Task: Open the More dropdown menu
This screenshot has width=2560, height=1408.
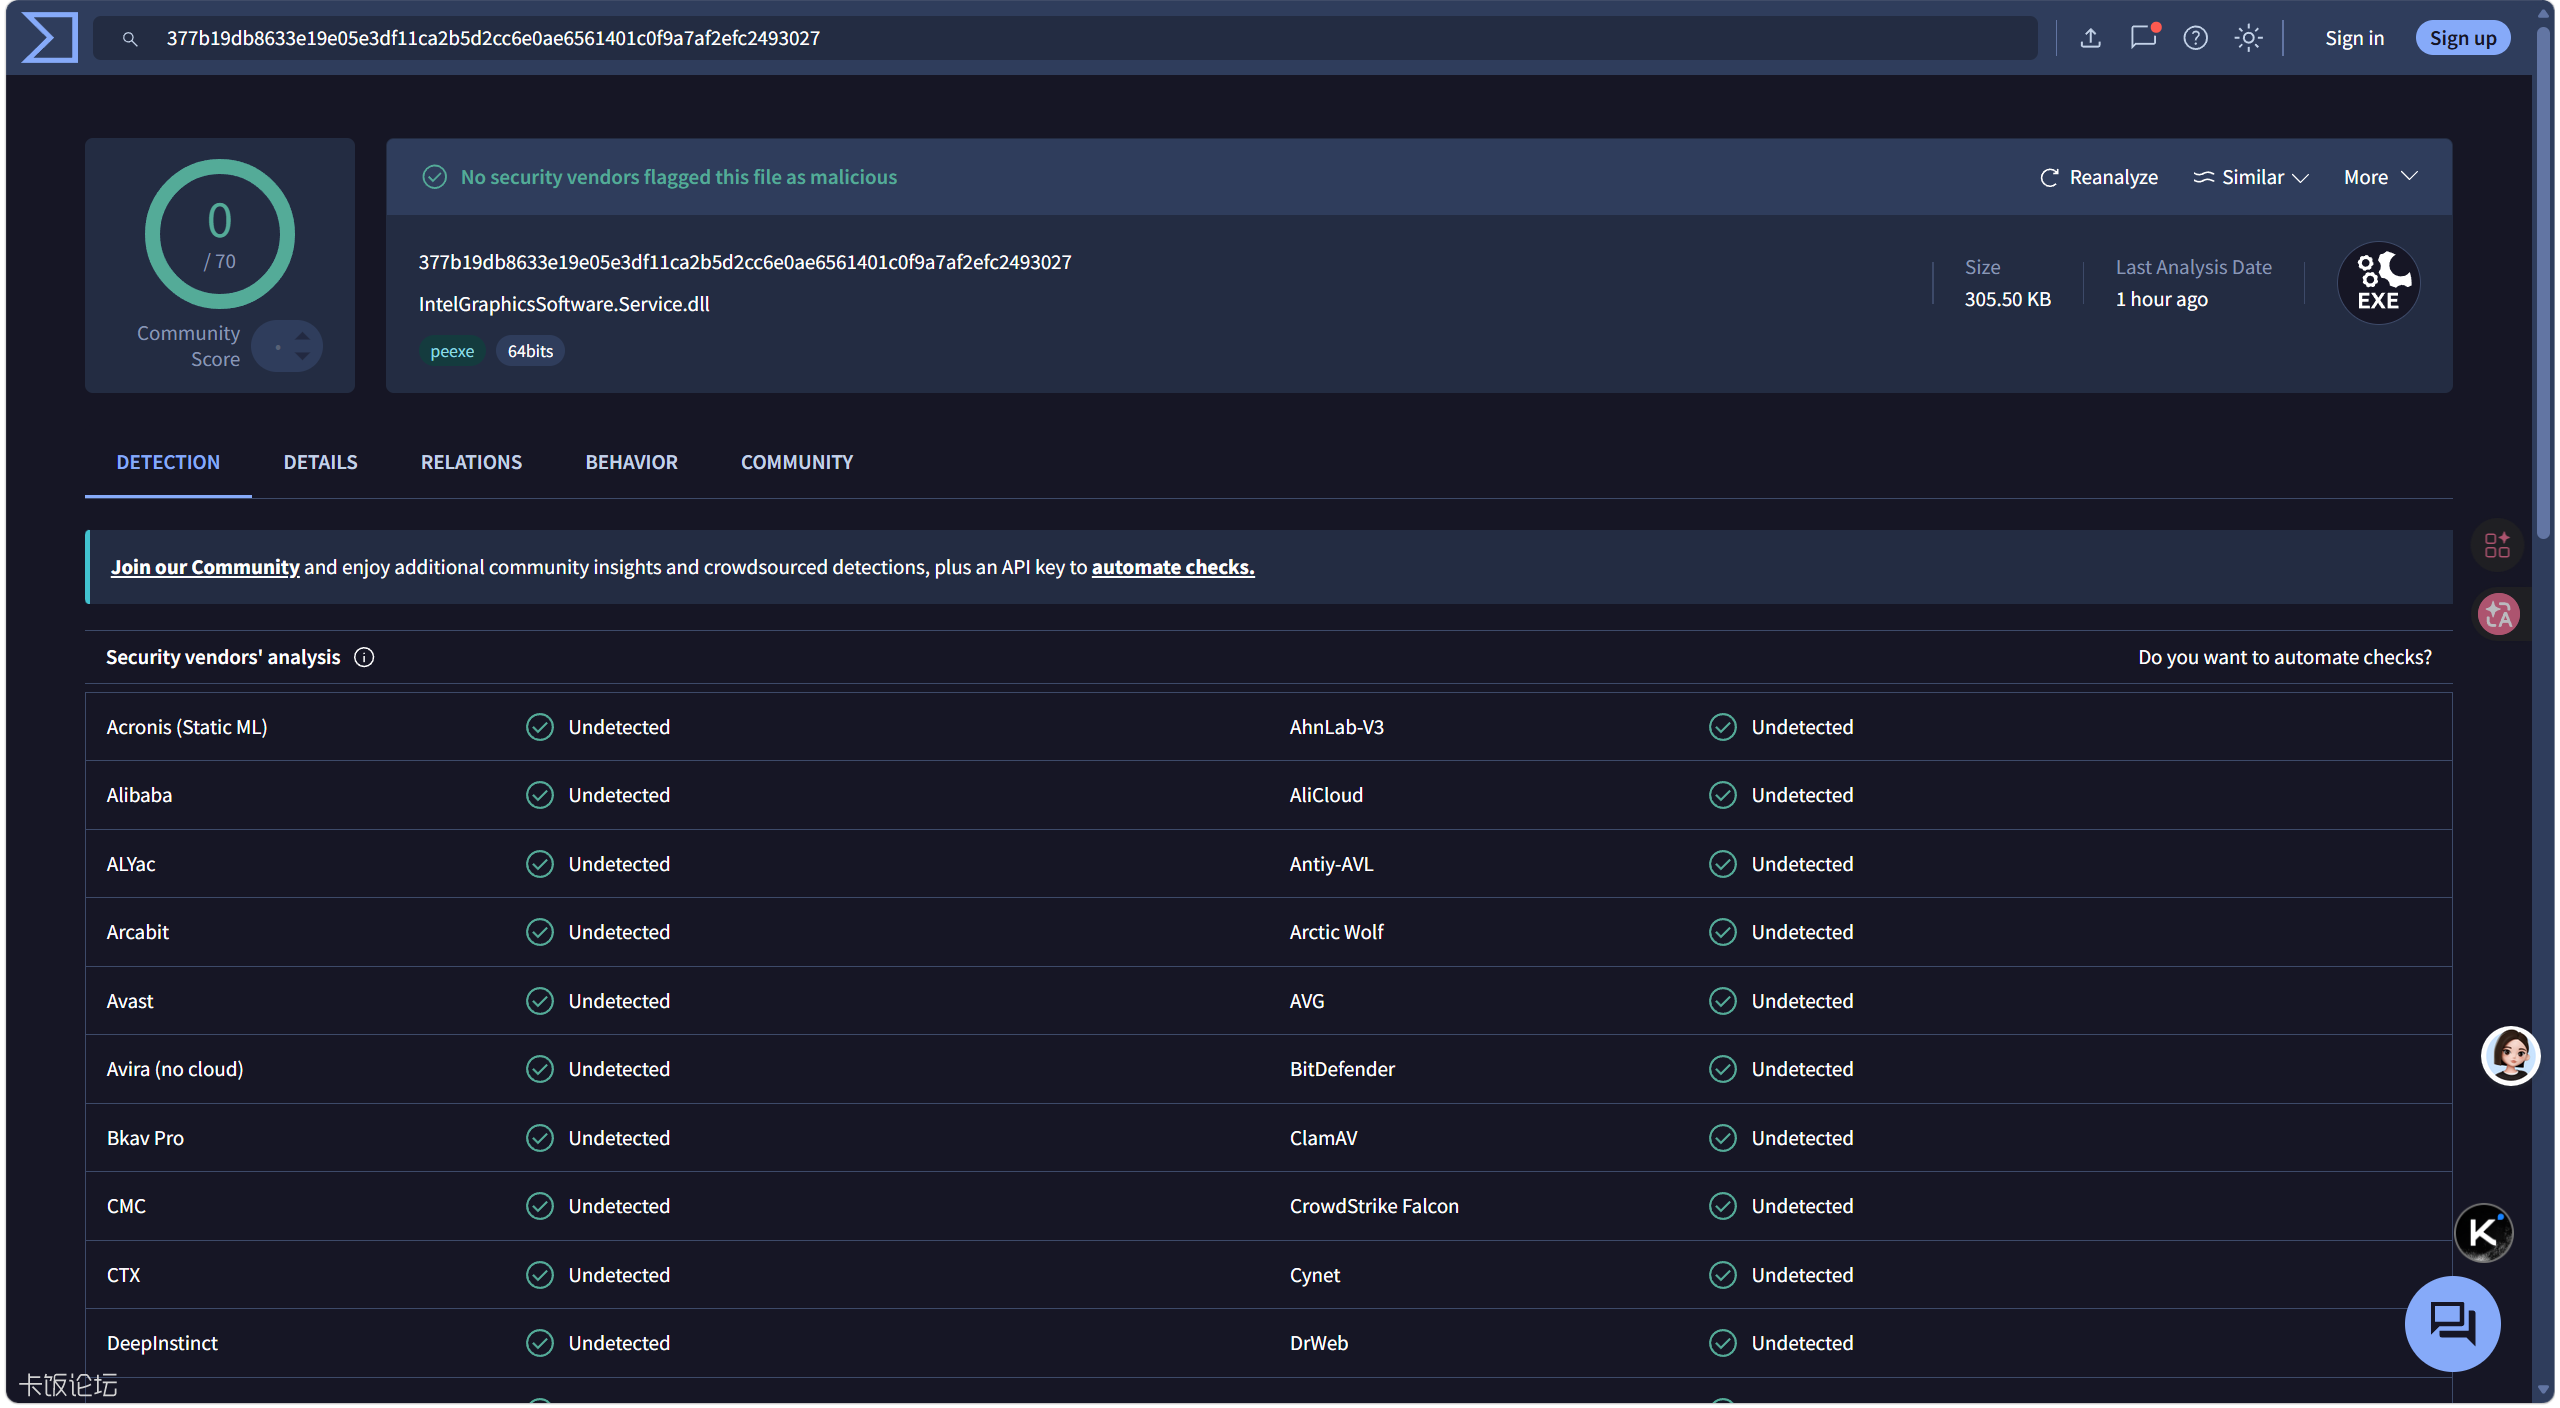Action: pyautogui.click(x=2380, y=177)
